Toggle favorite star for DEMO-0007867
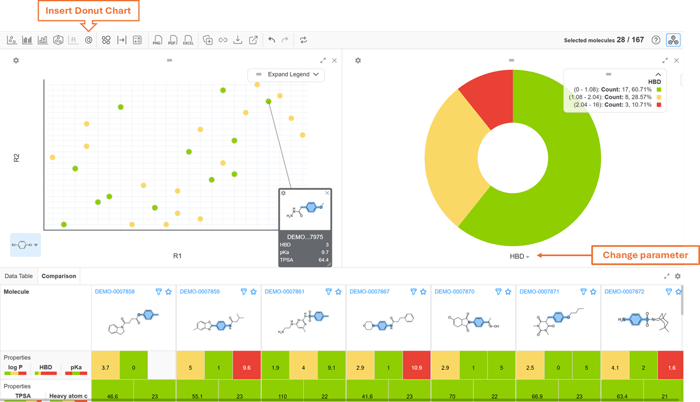Viewport: 700px width, 402px height. click(x=424, y=292)
